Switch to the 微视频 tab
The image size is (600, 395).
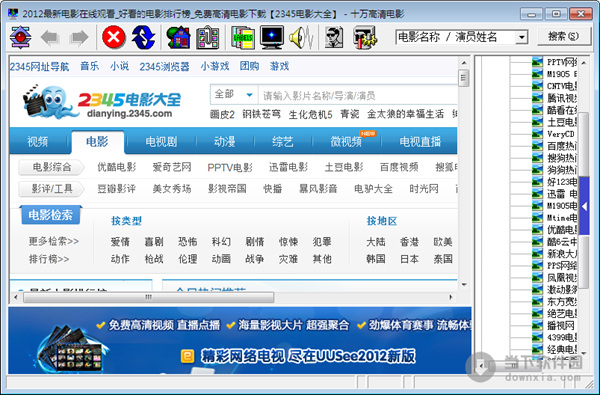[346, 142]
